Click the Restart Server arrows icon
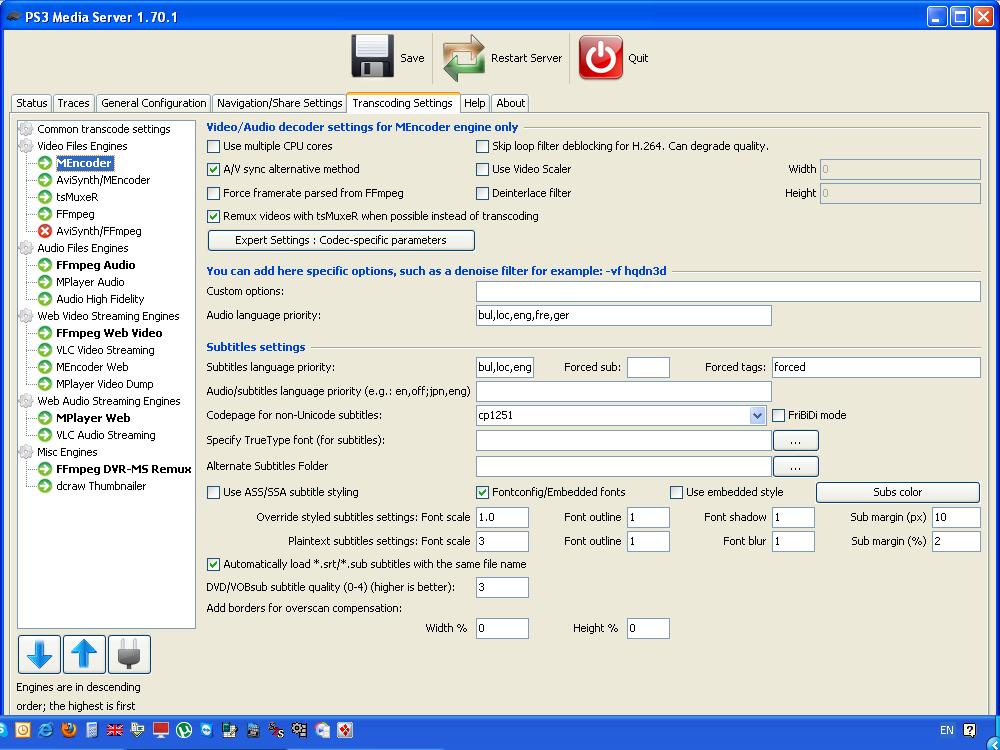 464,58
